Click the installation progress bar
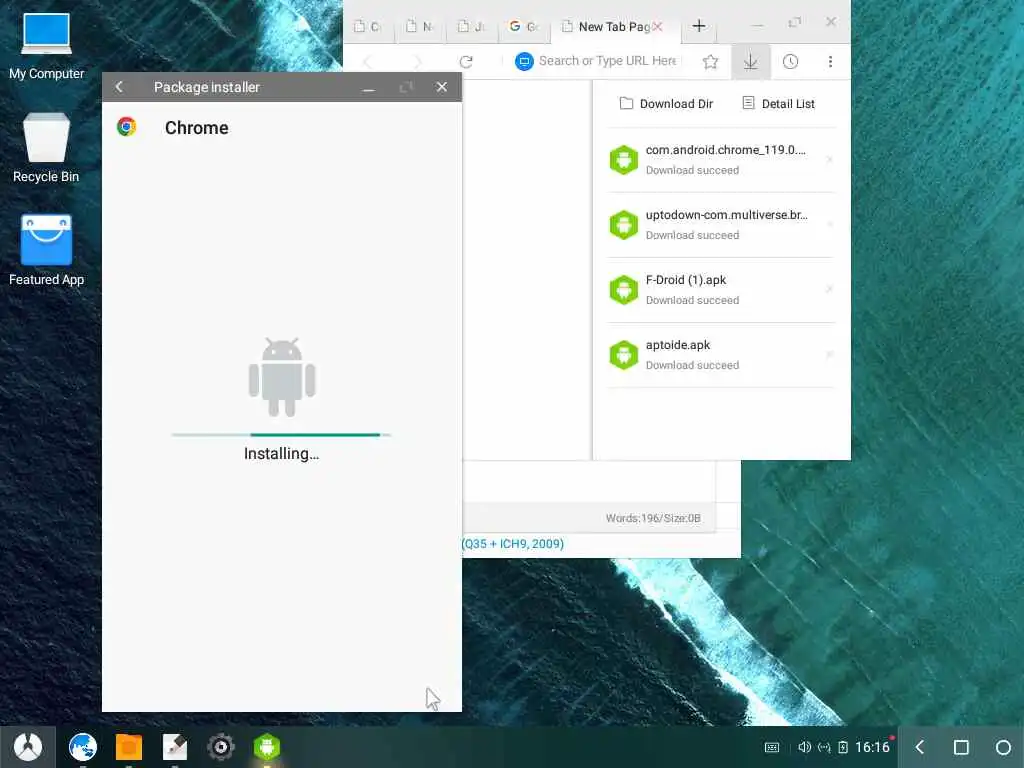 (x=281, y=434)
